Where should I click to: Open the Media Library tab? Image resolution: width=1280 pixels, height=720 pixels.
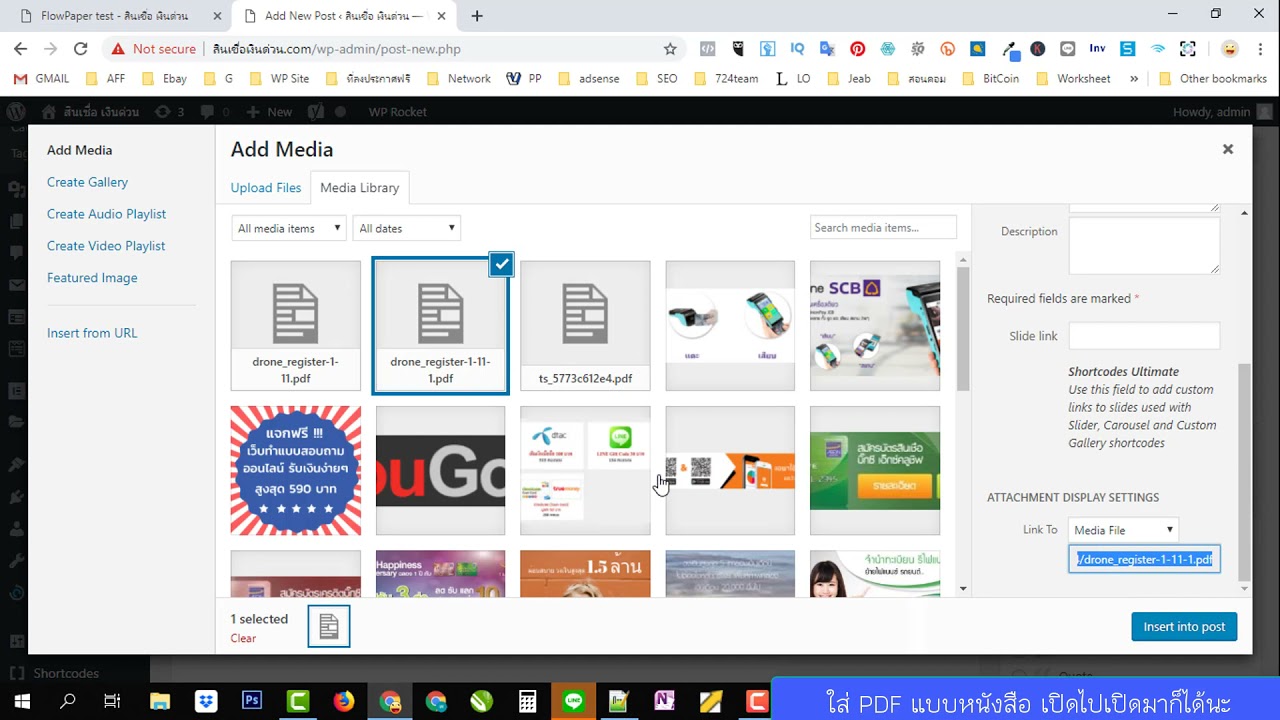tap(360, 188)
